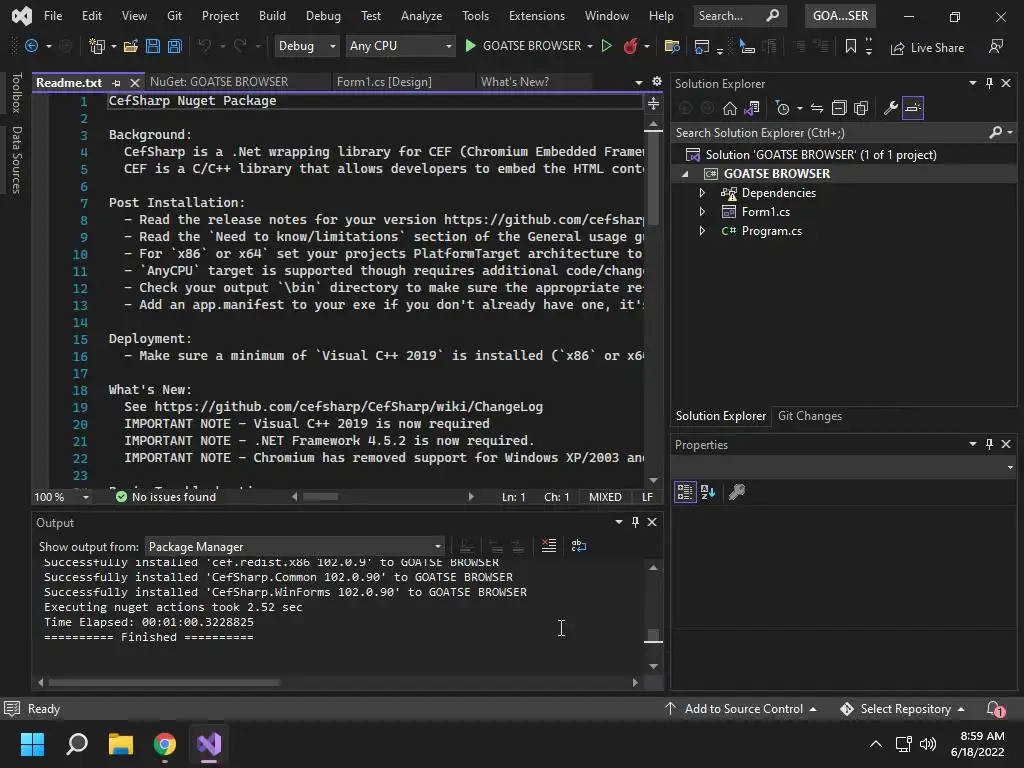Click the Send Feedback person icon
The width and height of the screenshot is (1024, 768).
pyautogui.click(x=996, y=46)
